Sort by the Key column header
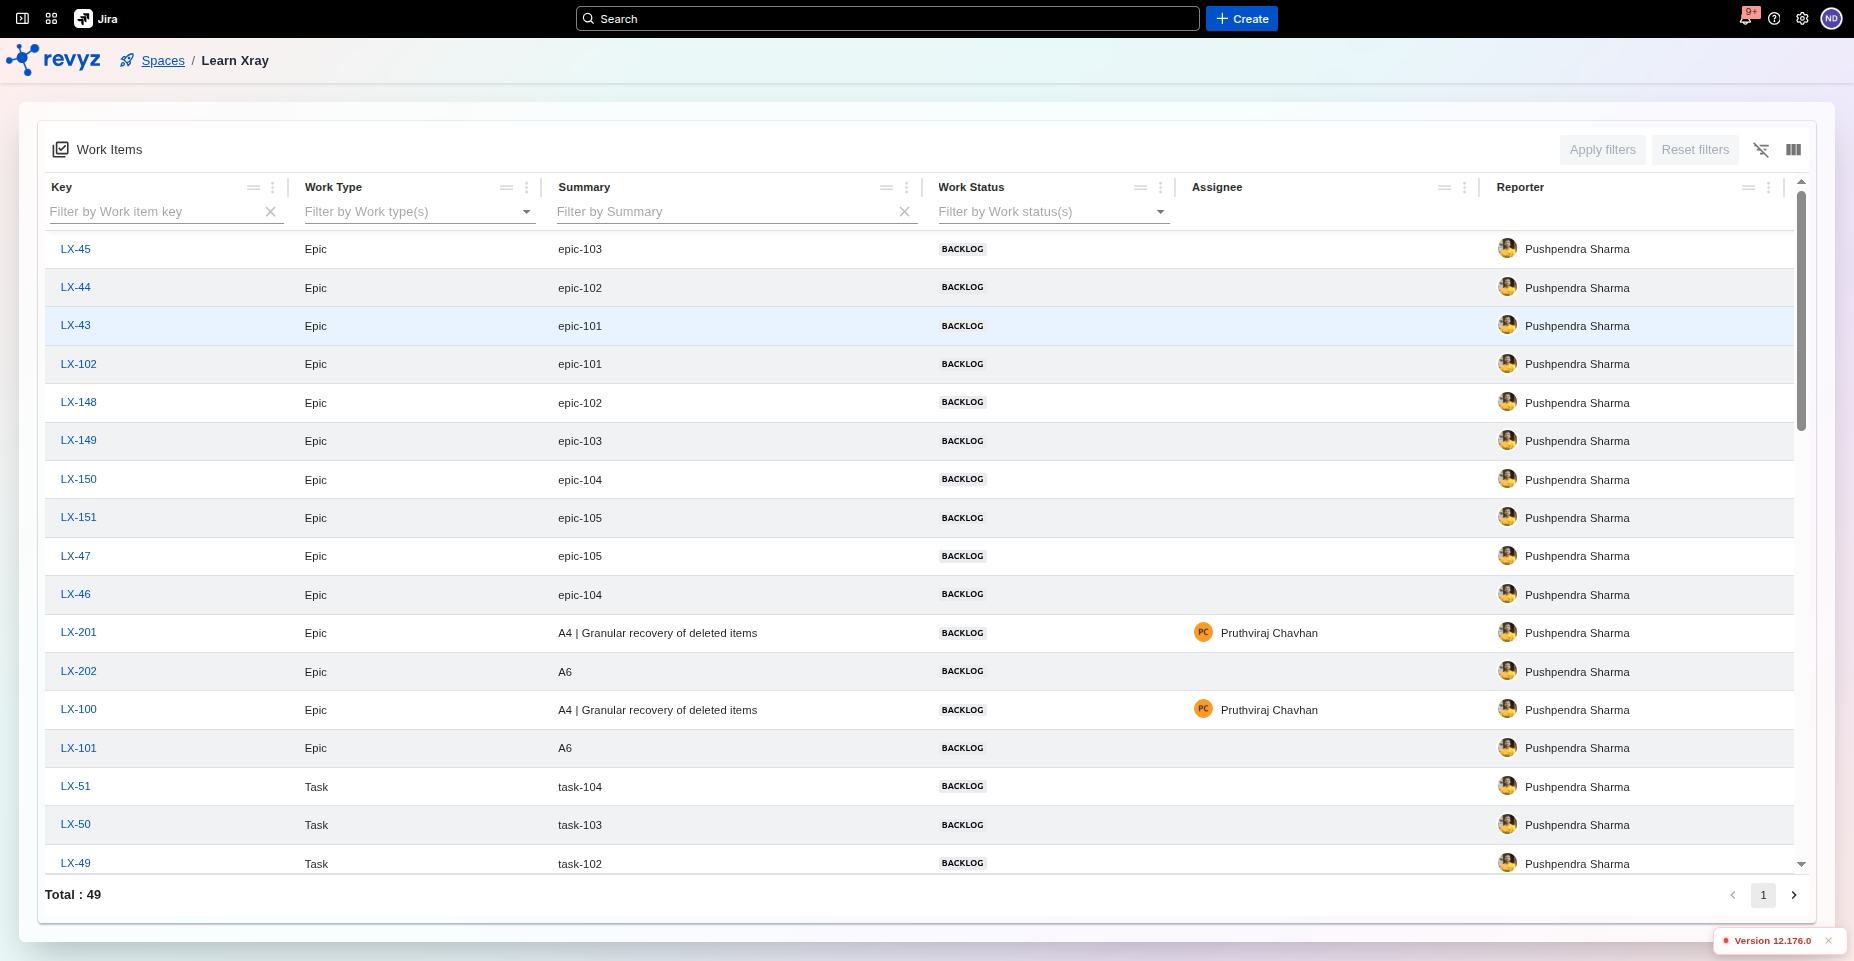This screenshot has height=961, width=1854. coord(62,188)
